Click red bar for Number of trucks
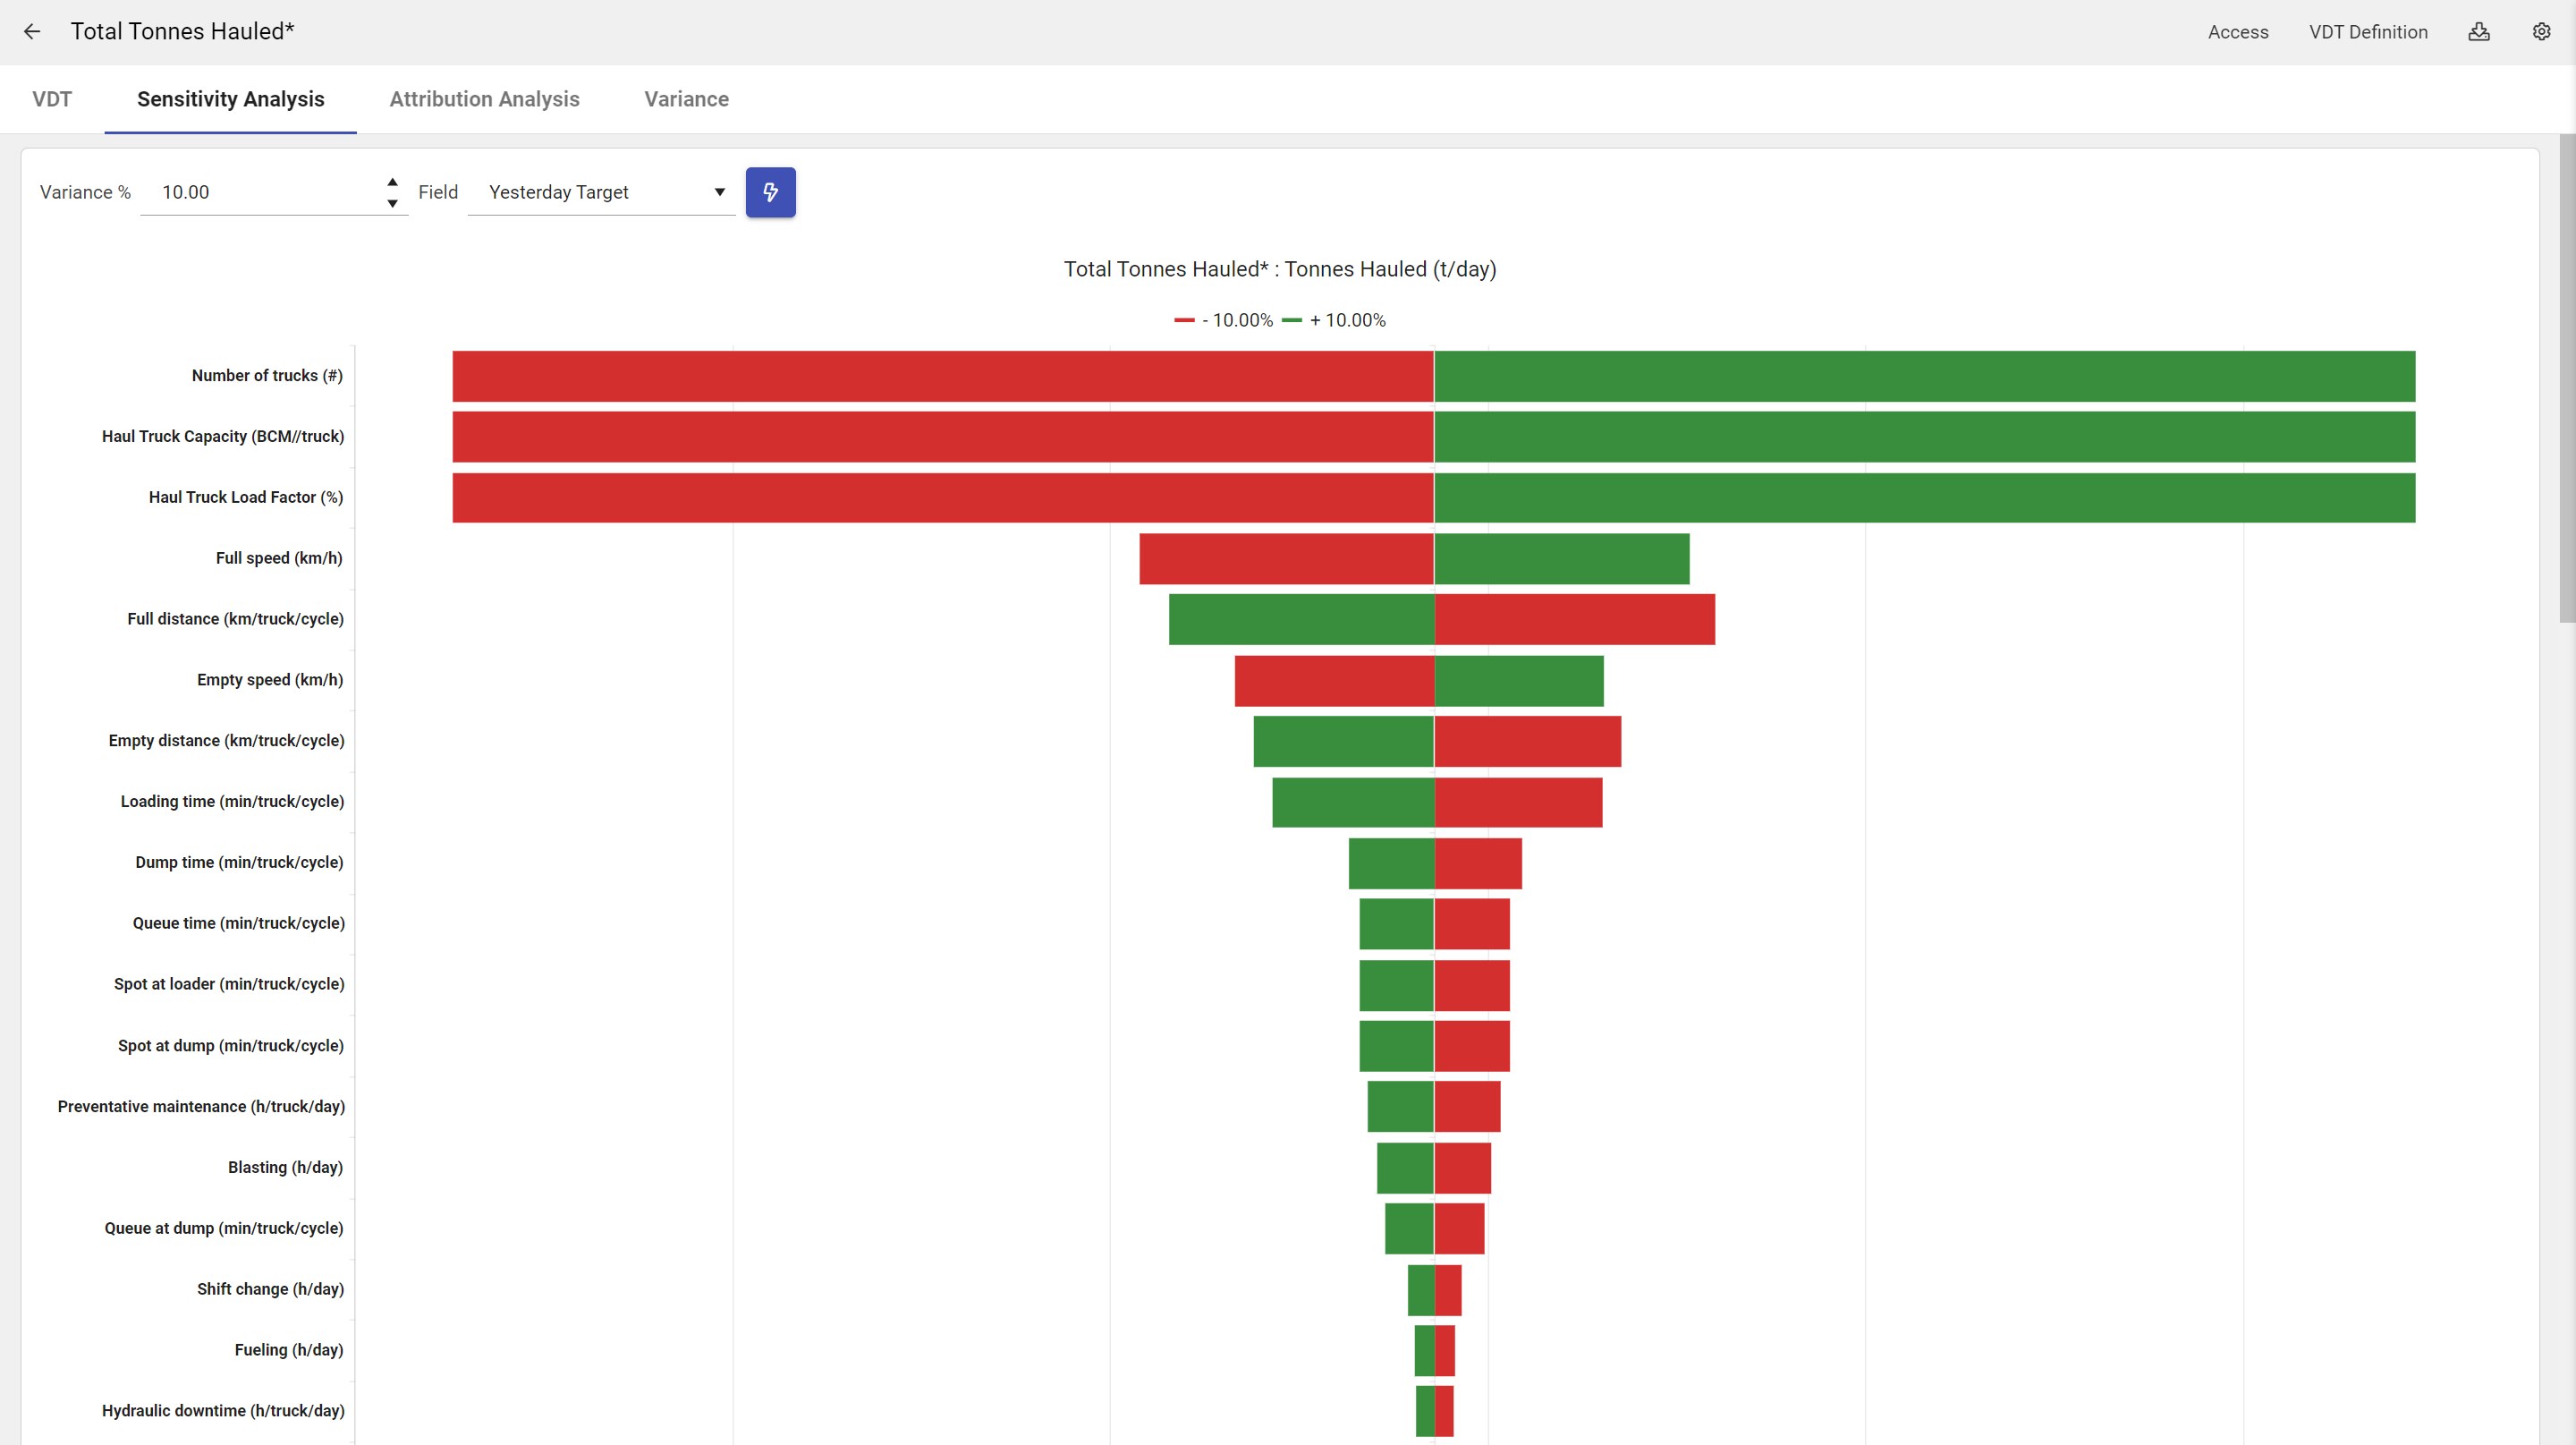The width and height of the screenshot is (2576, 1445). 942,376
